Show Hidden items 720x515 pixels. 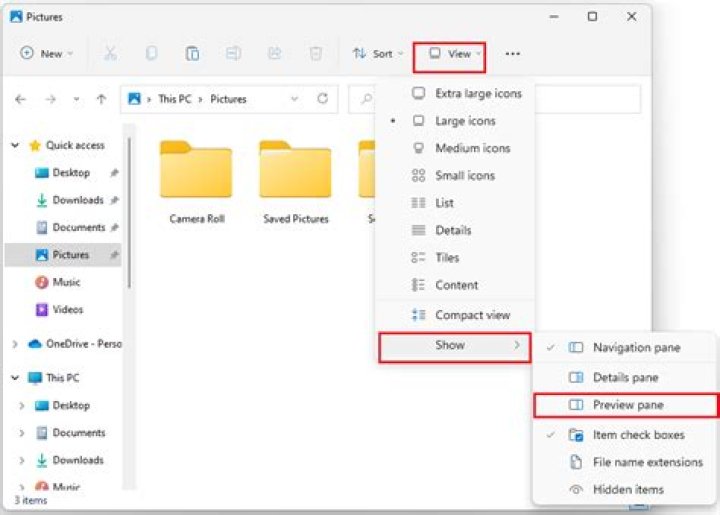click(x=624, y=489)
